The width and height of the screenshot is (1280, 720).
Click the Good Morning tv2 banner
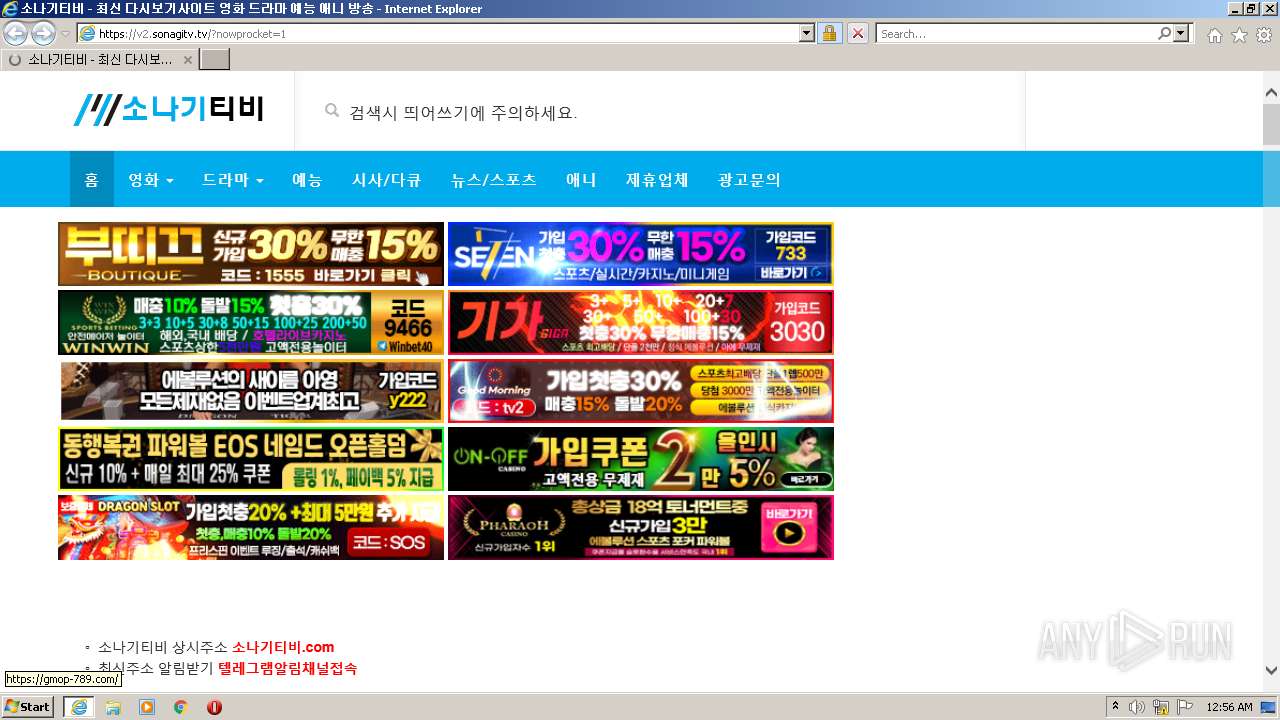point(641,391)
